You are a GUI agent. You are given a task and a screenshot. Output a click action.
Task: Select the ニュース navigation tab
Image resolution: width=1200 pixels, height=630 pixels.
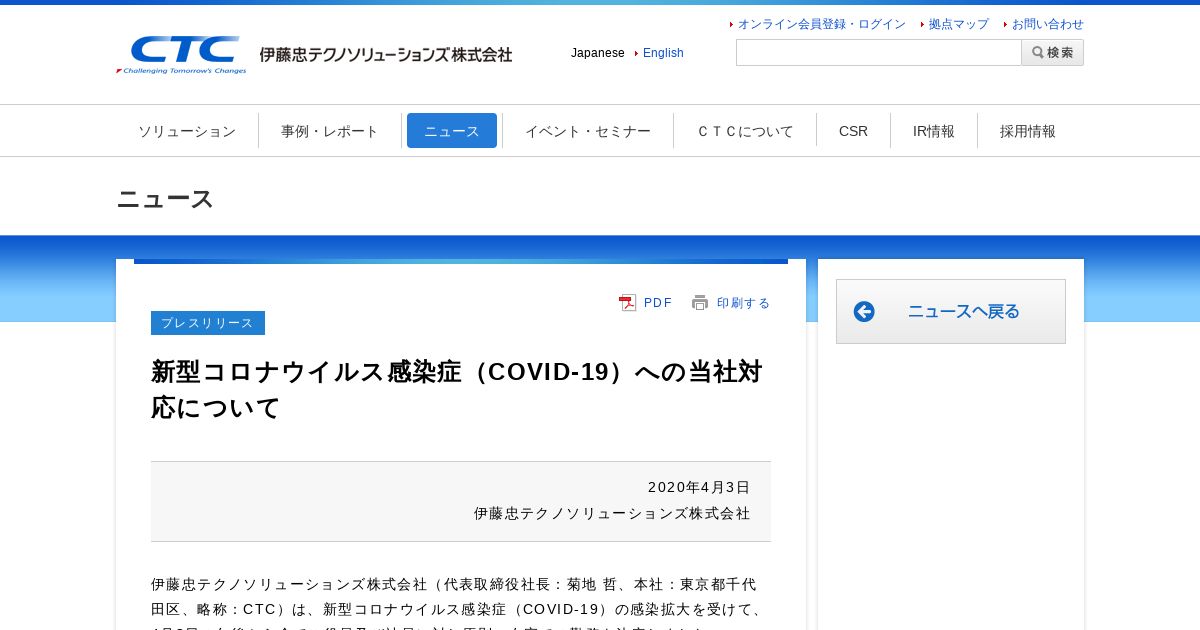[x=452, y=131]
